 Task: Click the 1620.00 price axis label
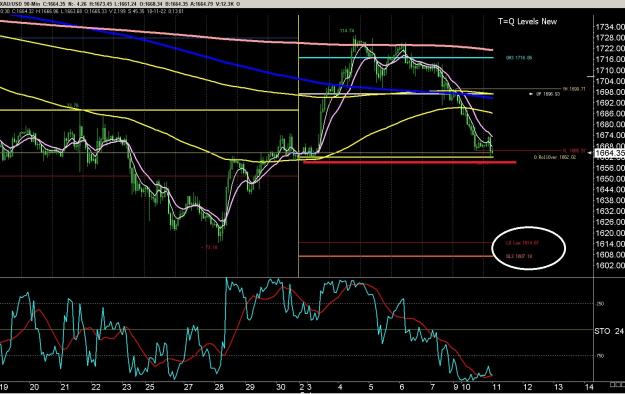609,233
